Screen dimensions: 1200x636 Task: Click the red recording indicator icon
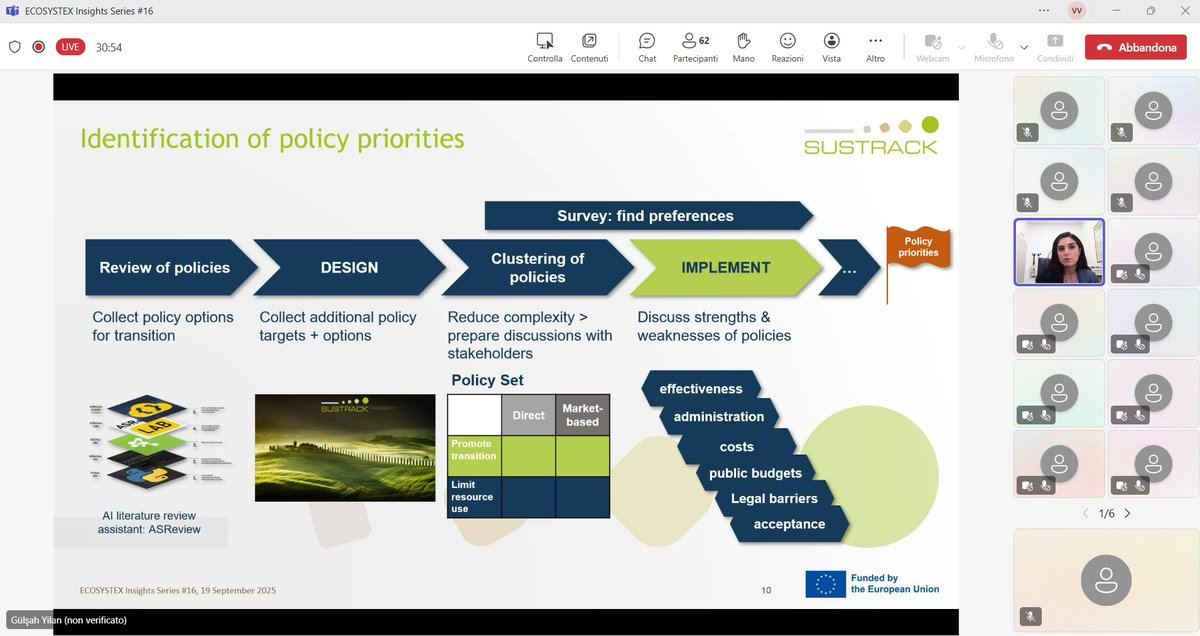tap(39, 46)
